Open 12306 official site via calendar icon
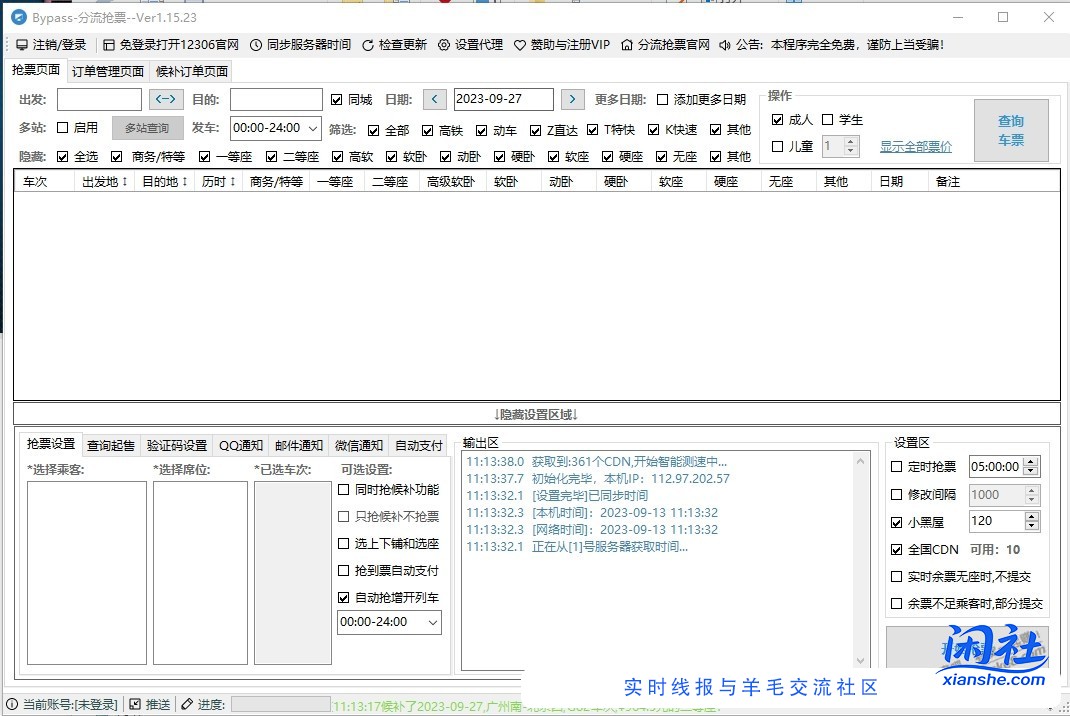 click(108, 44)
